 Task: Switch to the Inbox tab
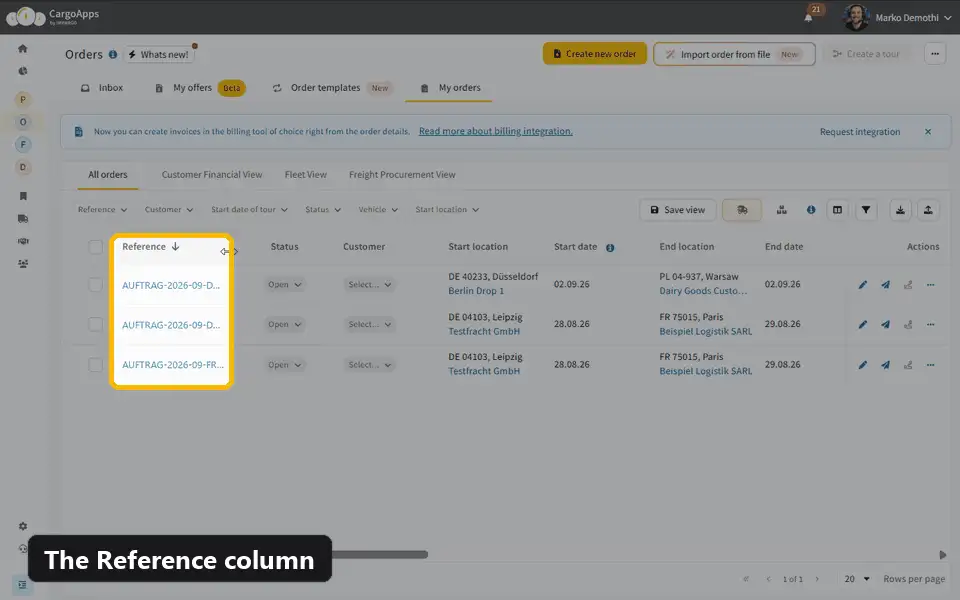(x=102, y=88)
